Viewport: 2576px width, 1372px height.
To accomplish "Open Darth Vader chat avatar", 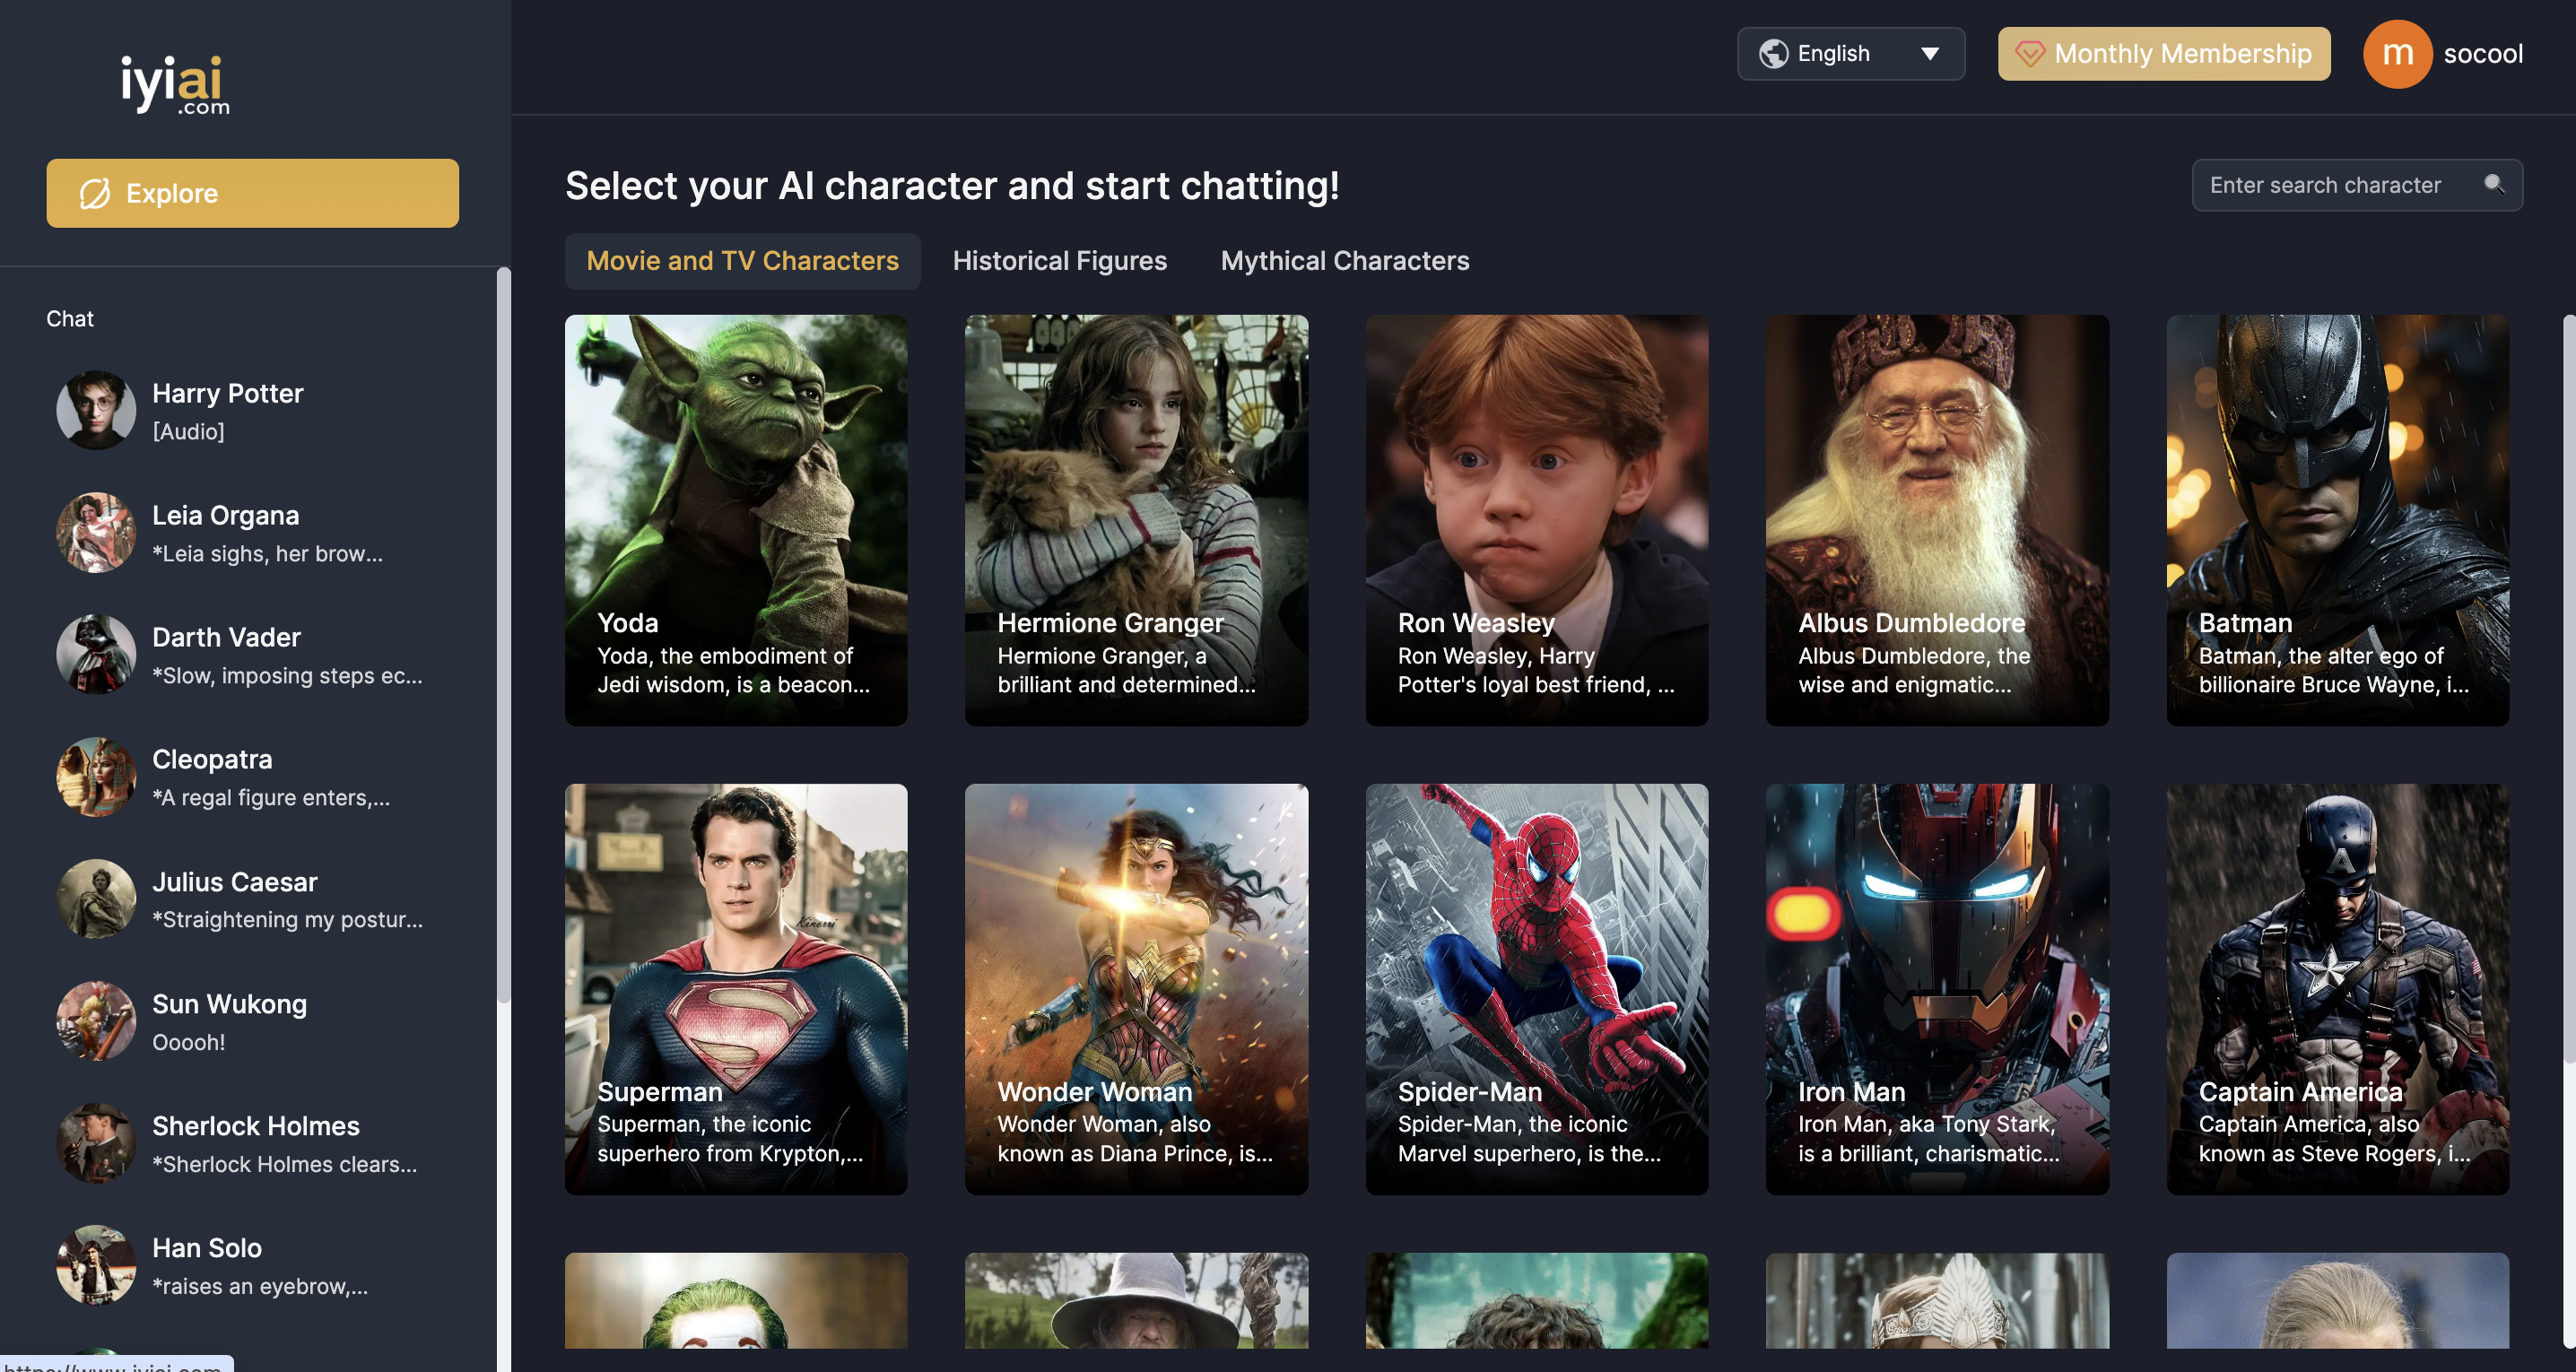I will (96, 654).
